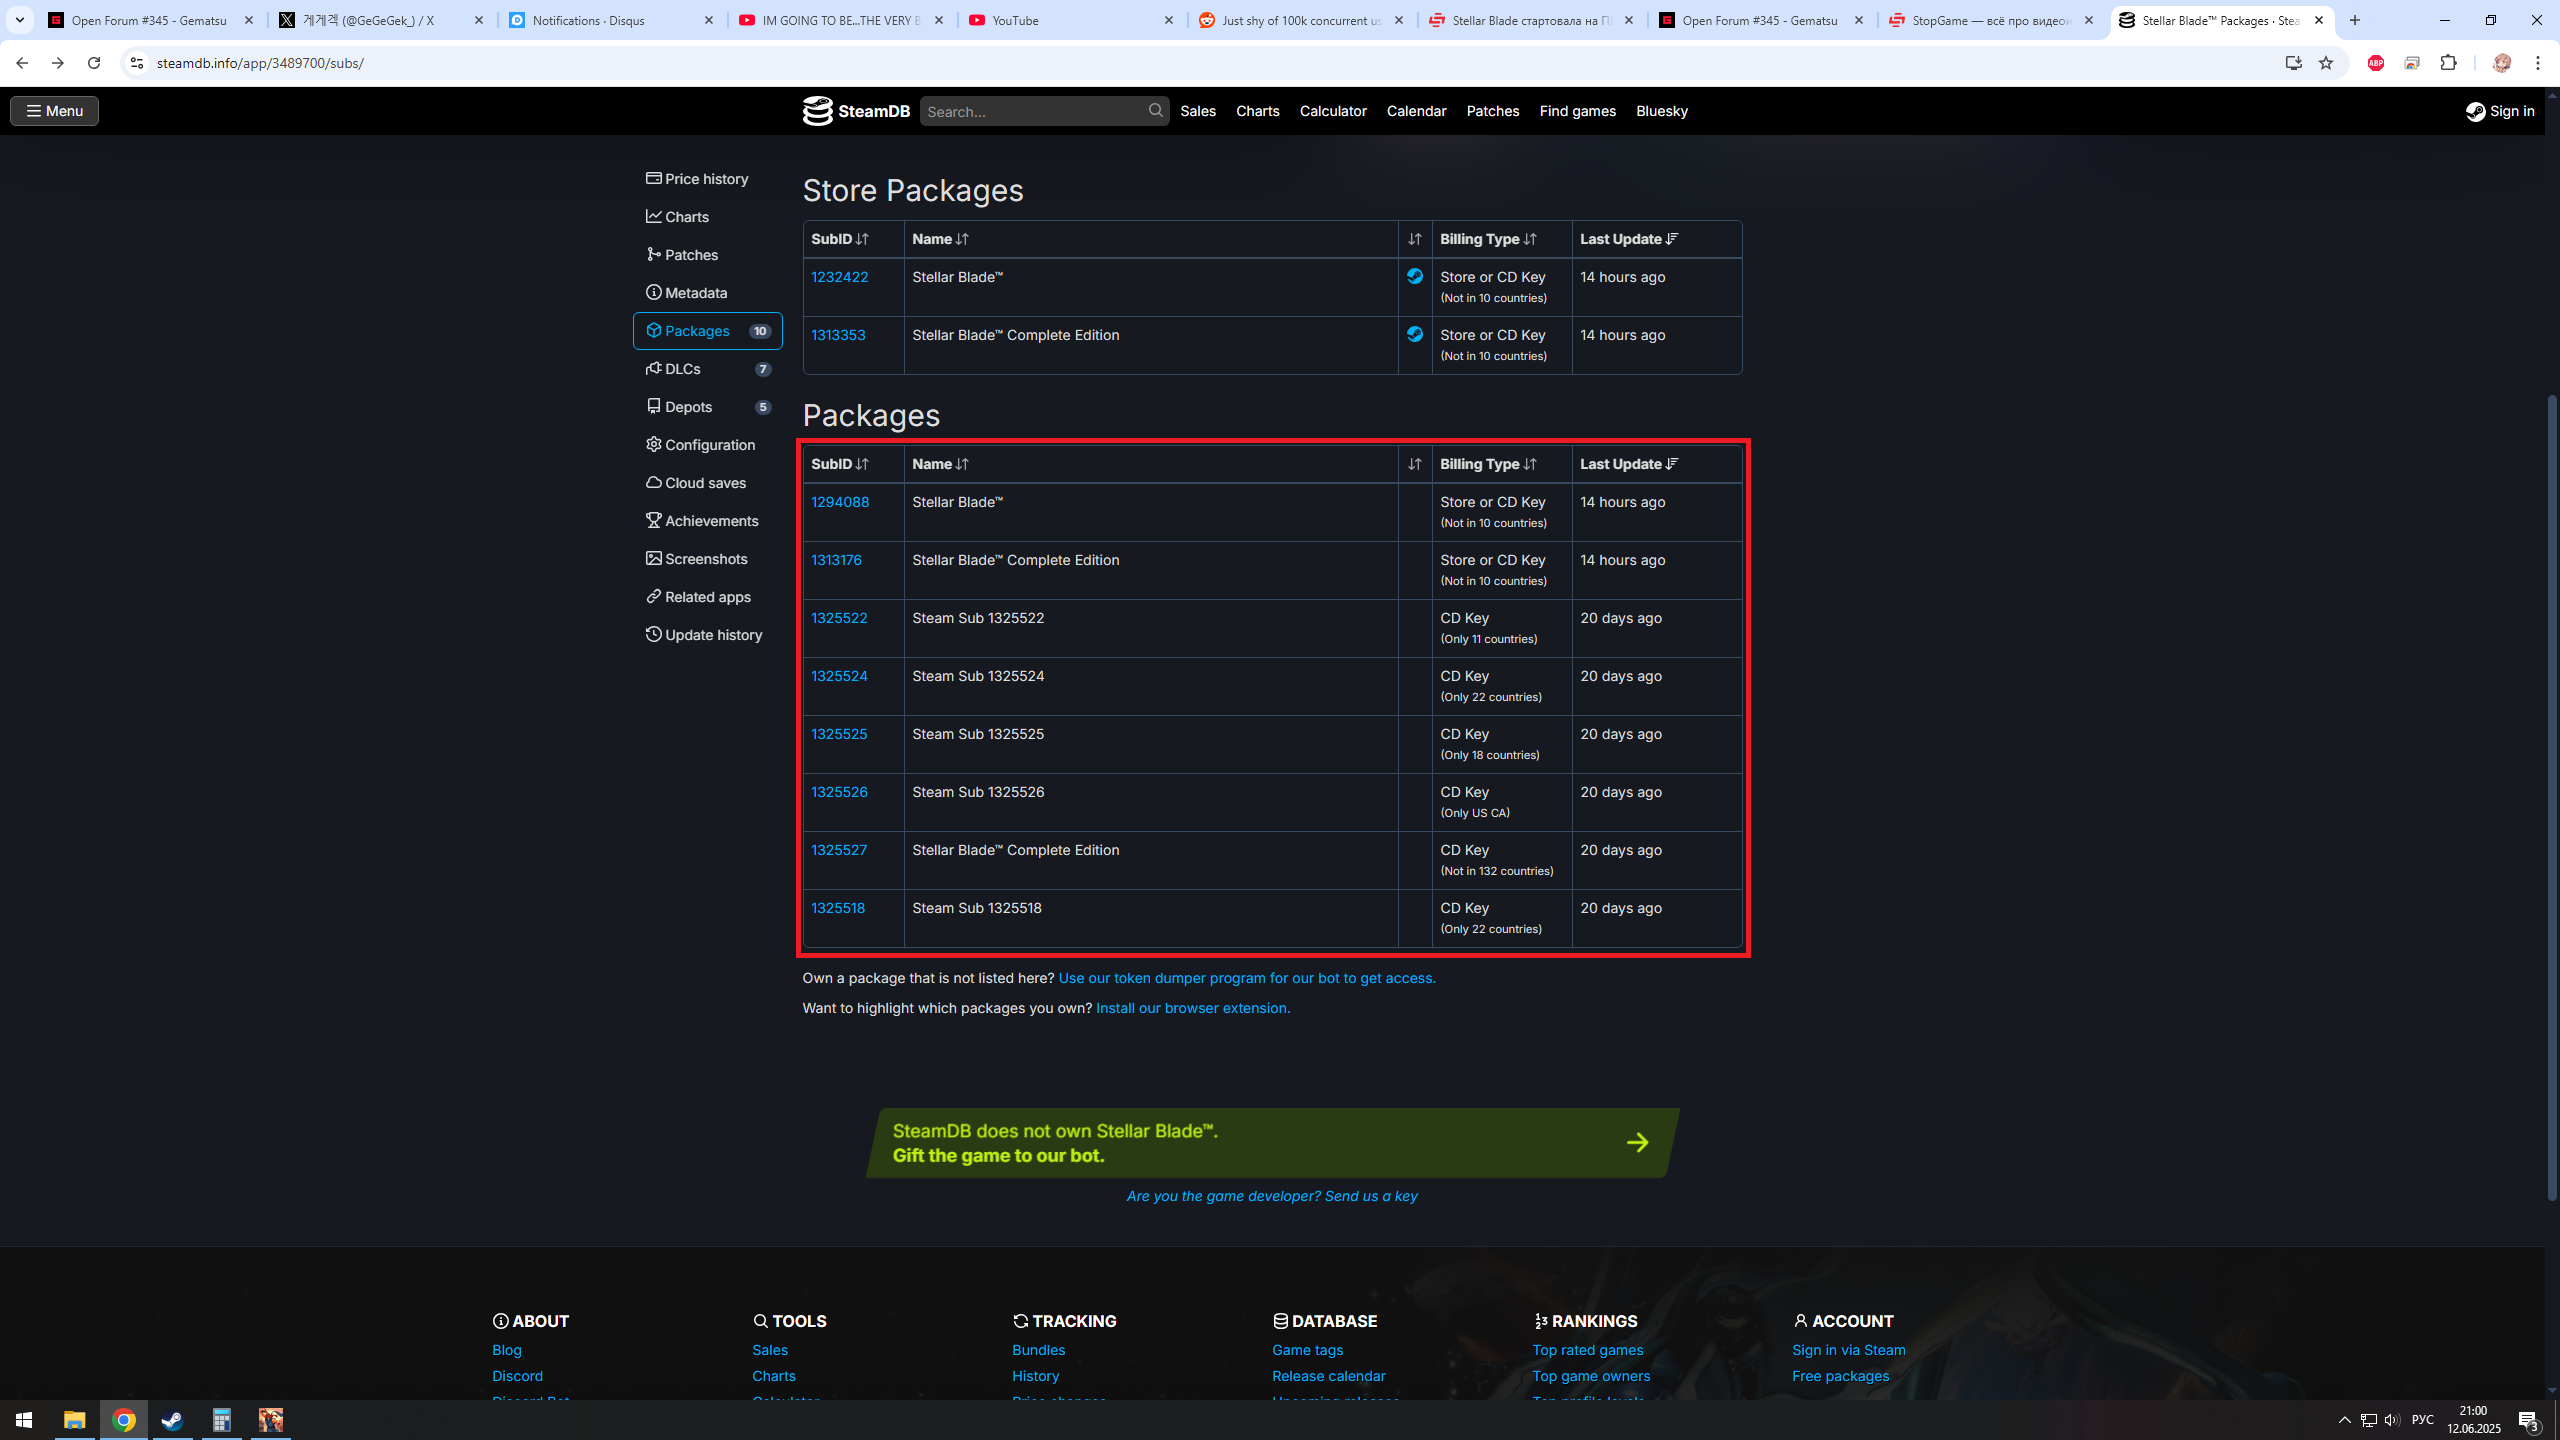
Task: Open the AdBlock Plus extension icon
Action: pos(2376,63)
